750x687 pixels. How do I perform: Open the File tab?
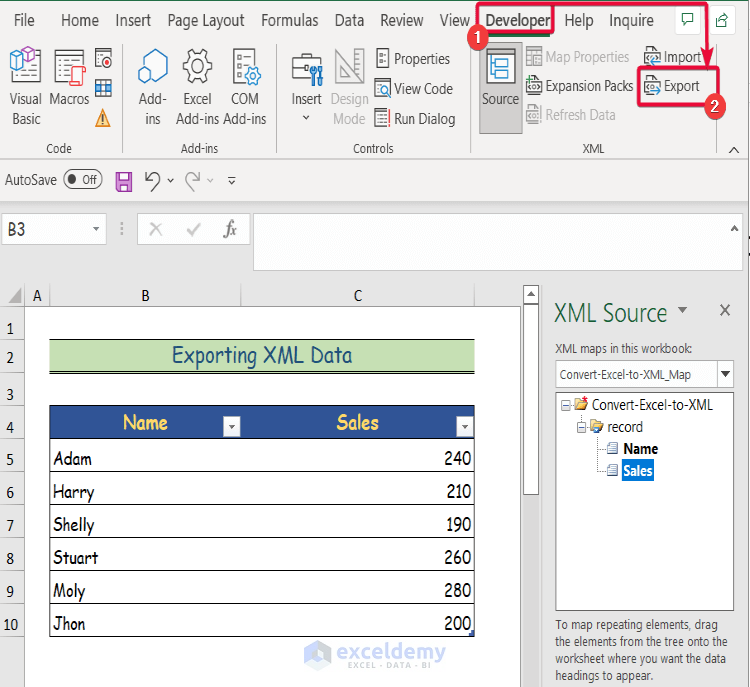24,21
